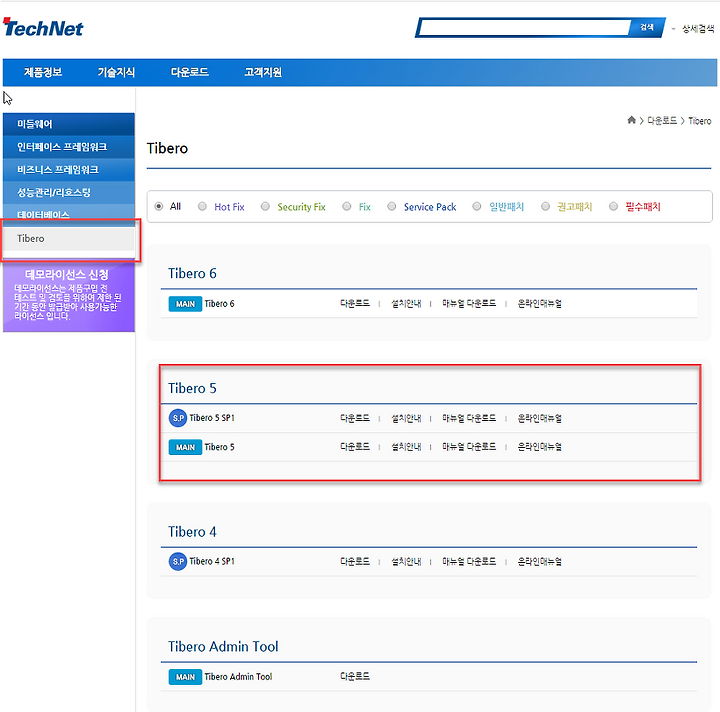Click the Tibero Admin Tool section heading
Viewport: 720px width, 712px height.
coord(223,647)
